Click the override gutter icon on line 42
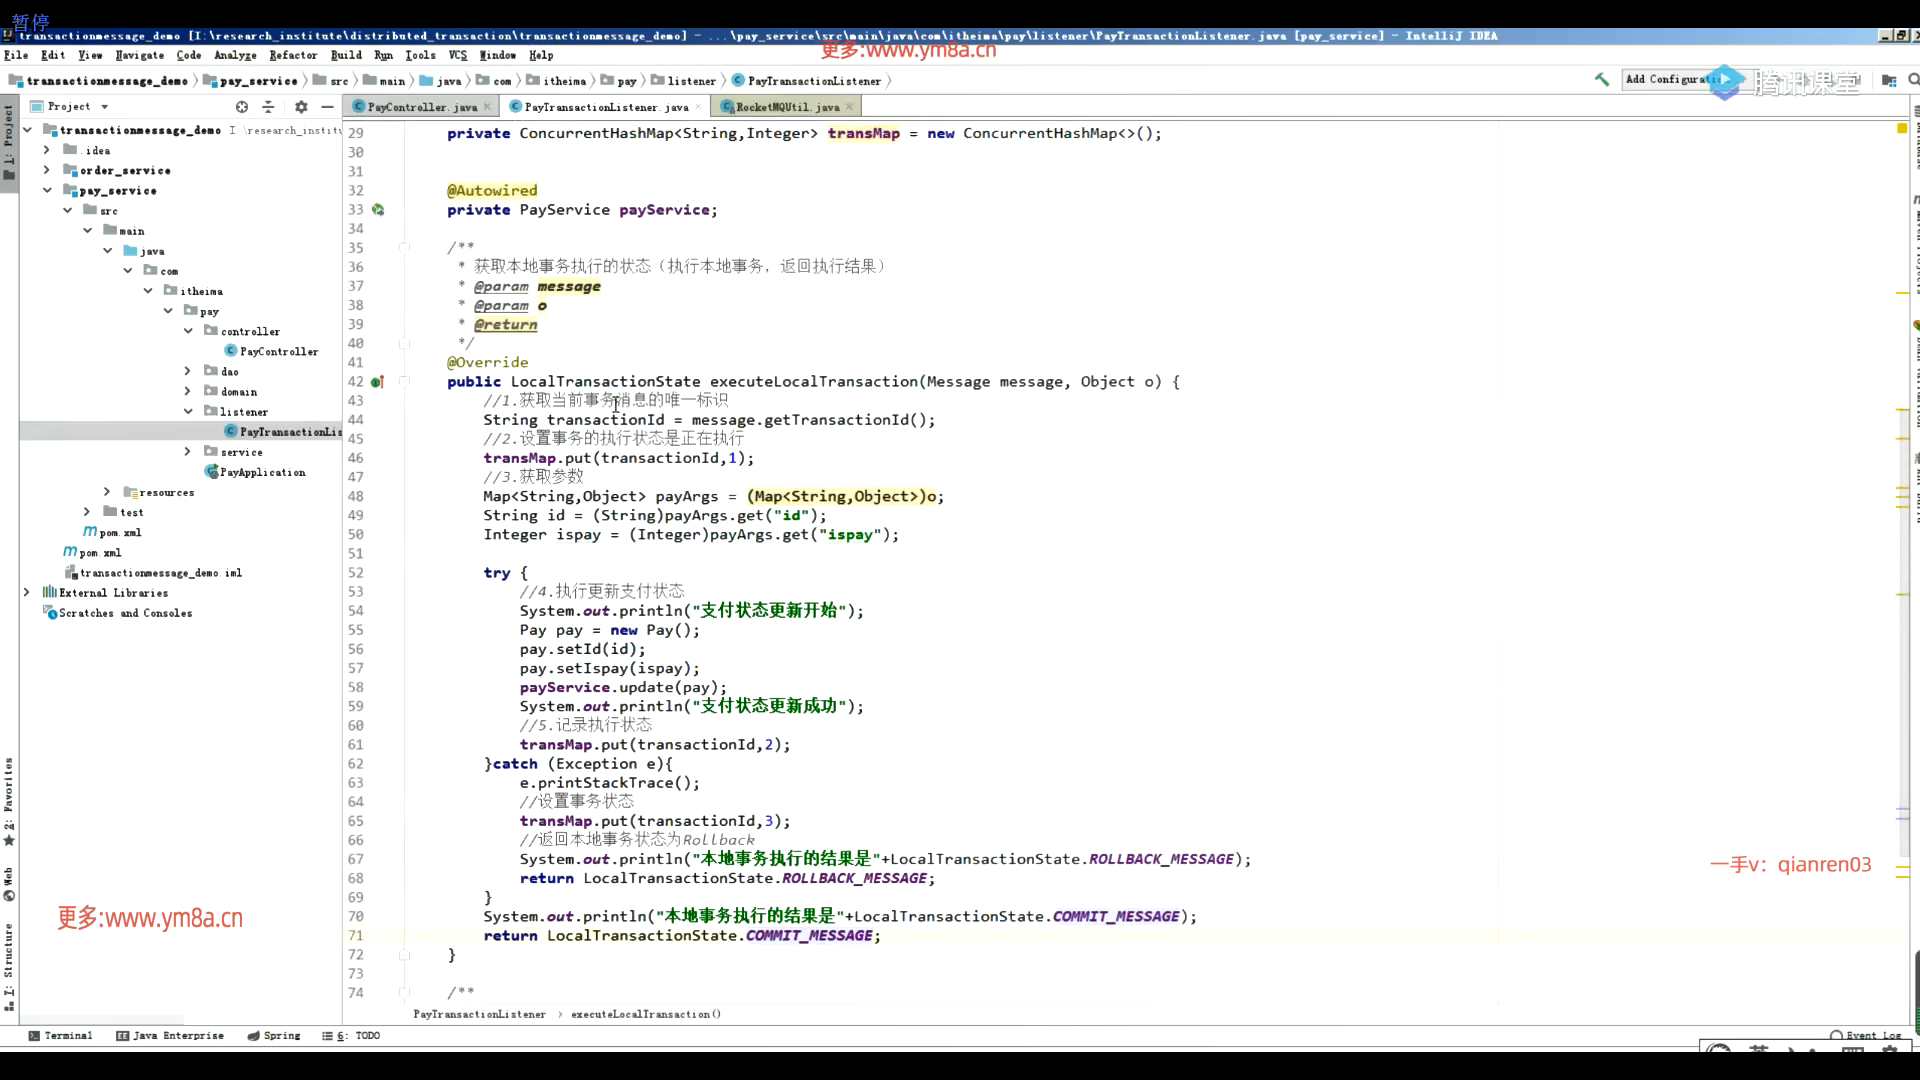The width and height of the screenshot is (1920, 1080). [377, 382]
